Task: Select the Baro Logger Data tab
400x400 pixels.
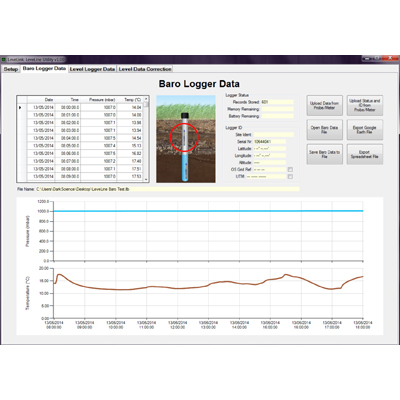Action: click(x=44, y=68)
